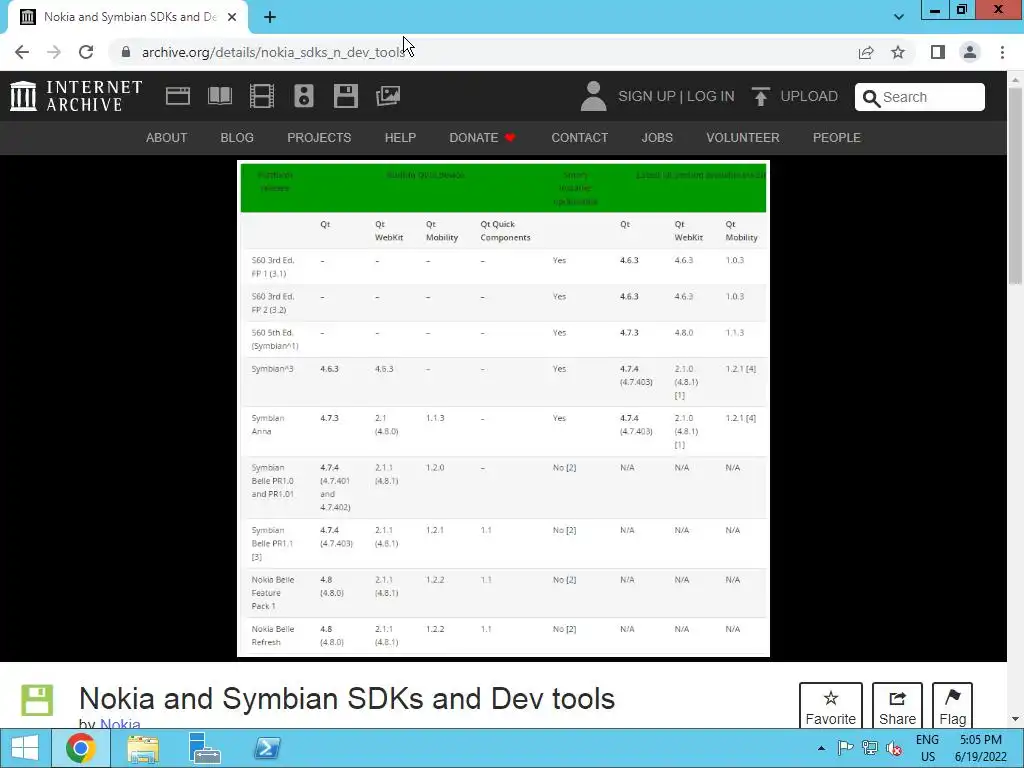Screen dimensions: 1024x768
Task: Click the SIGN UP link
Action: coord(647,96)
